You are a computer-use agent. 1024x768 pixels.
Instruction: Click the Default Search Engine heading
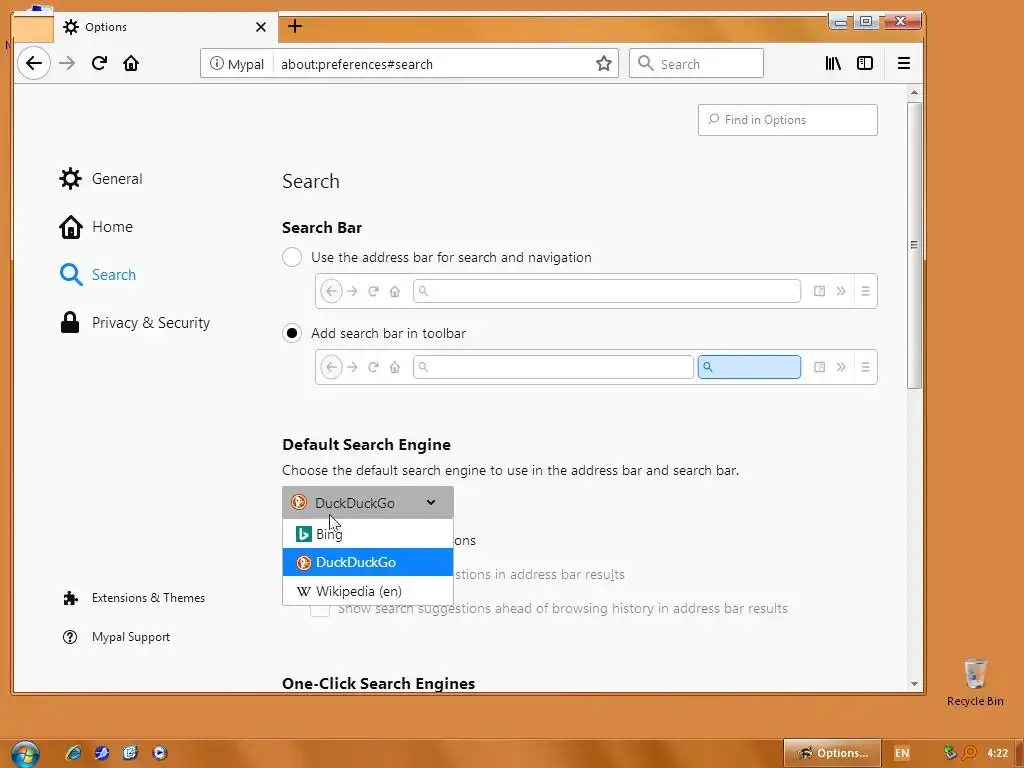(366, 445)
